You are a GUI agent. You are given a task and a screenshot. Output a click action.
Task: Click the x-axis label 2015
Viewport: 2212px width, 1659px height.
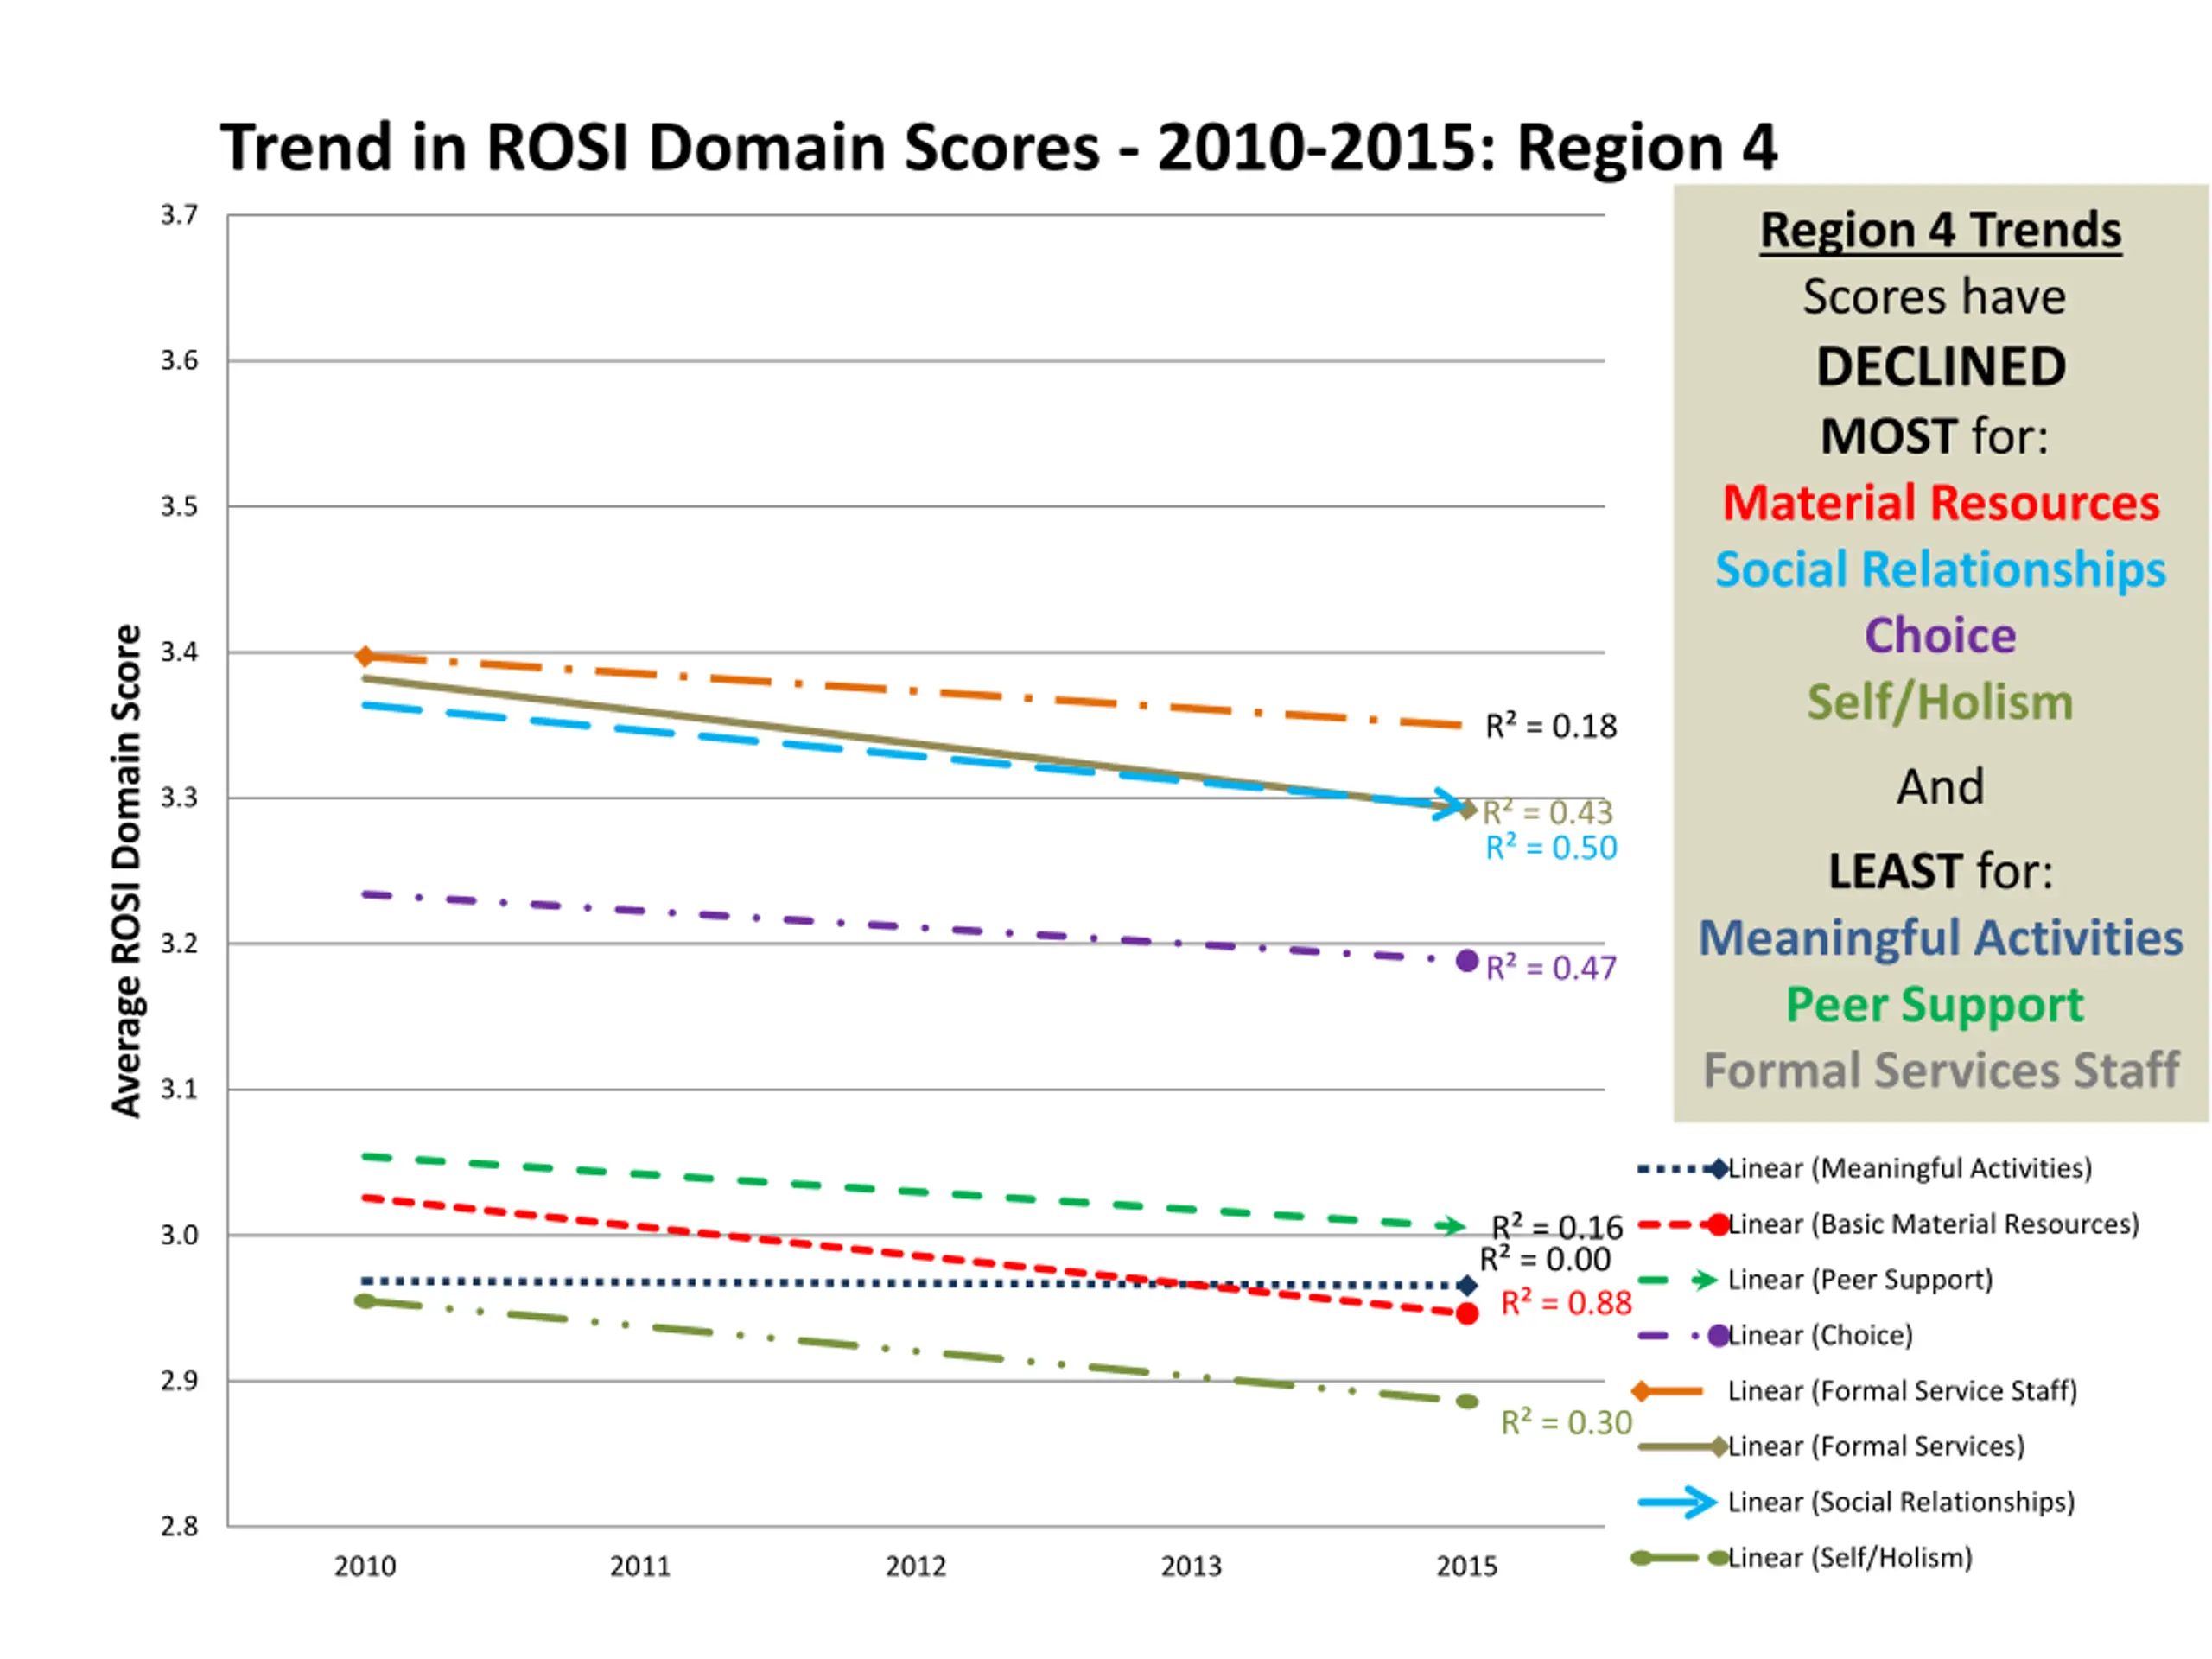(1467, 1566)
